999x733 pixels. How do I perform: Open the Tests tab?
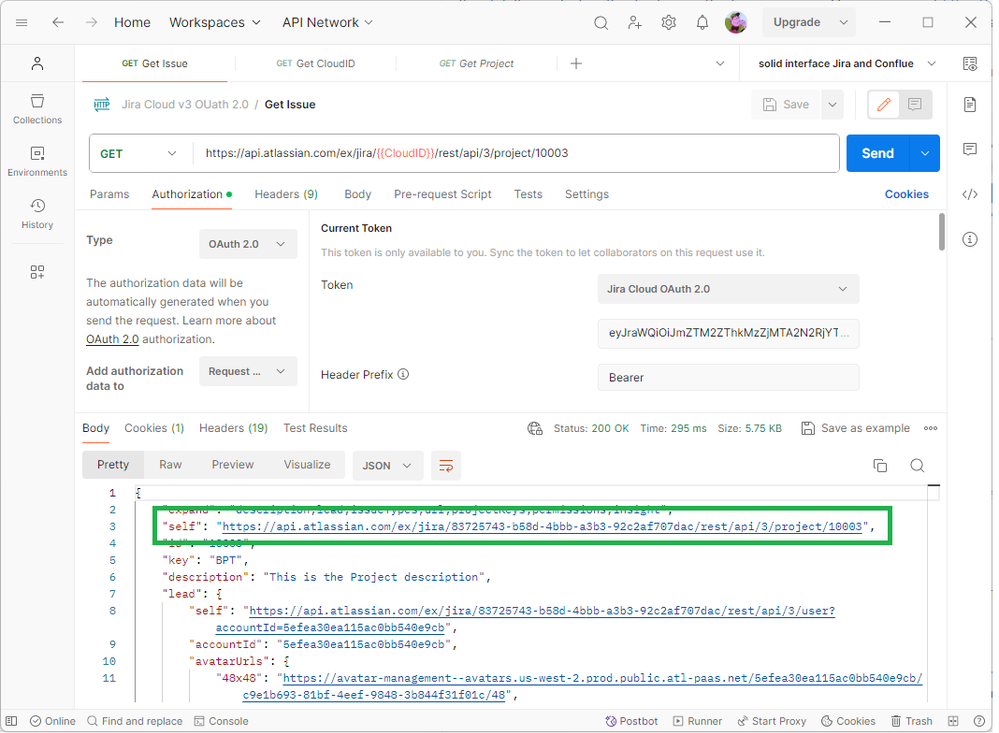[528, 194]
